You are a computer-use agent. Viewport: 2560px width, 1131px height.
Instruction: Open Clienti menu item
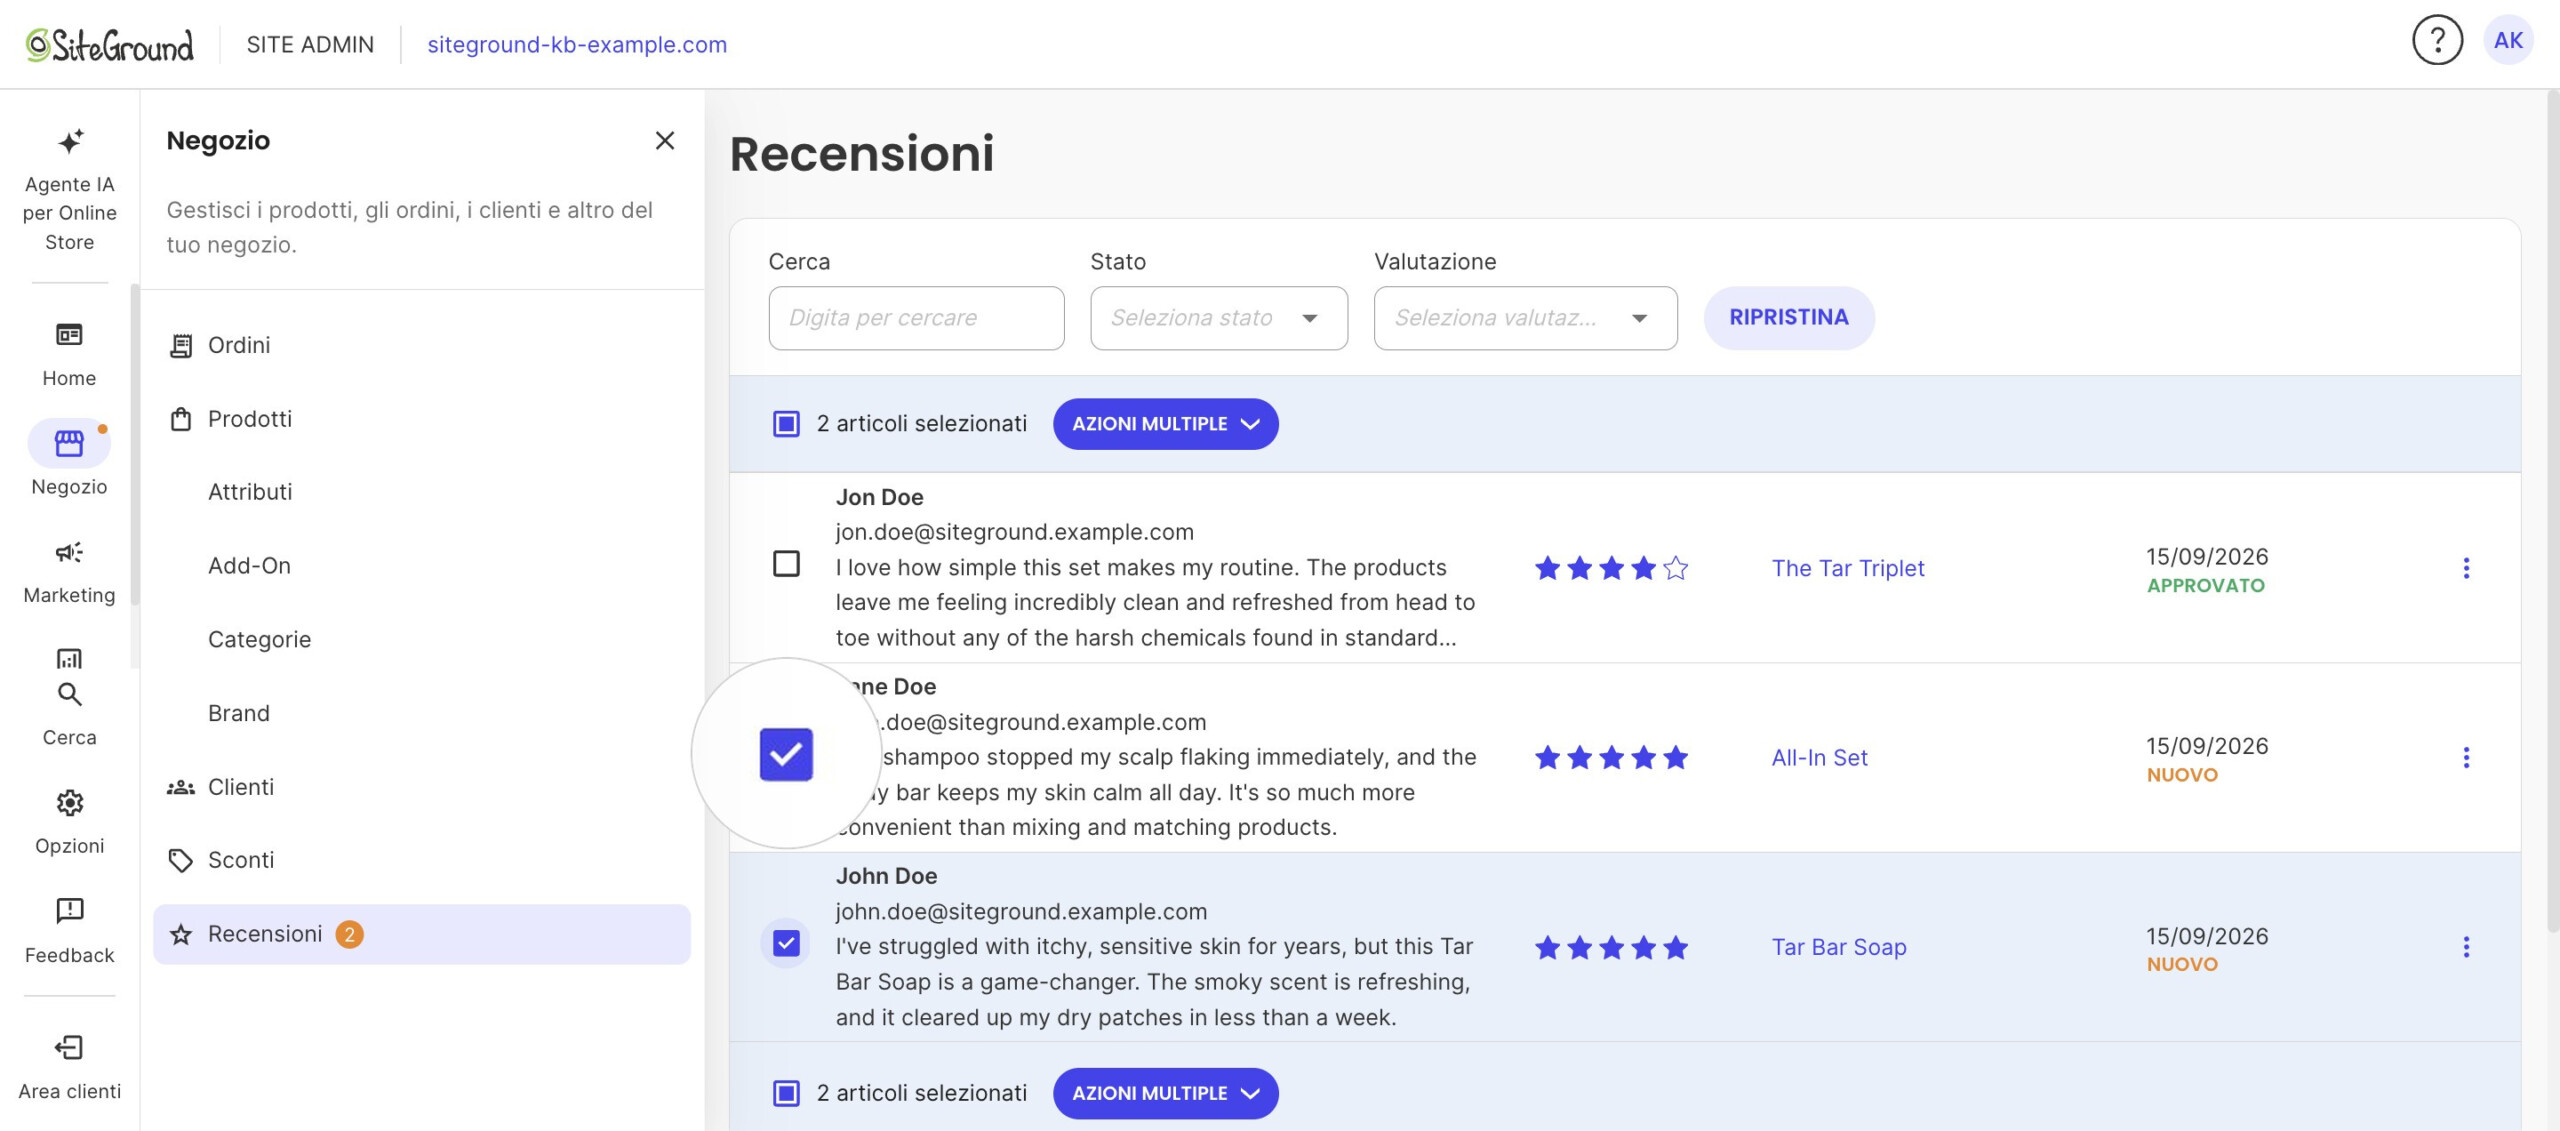[x=421, y=787]
